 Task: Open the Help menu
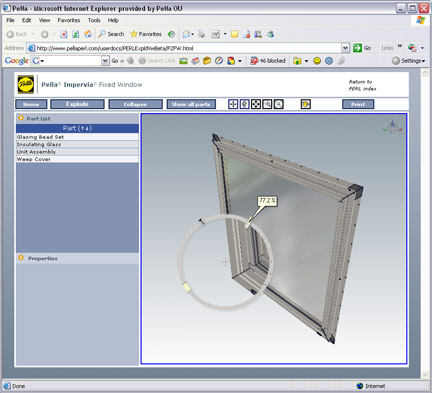(x=113, y=20)
